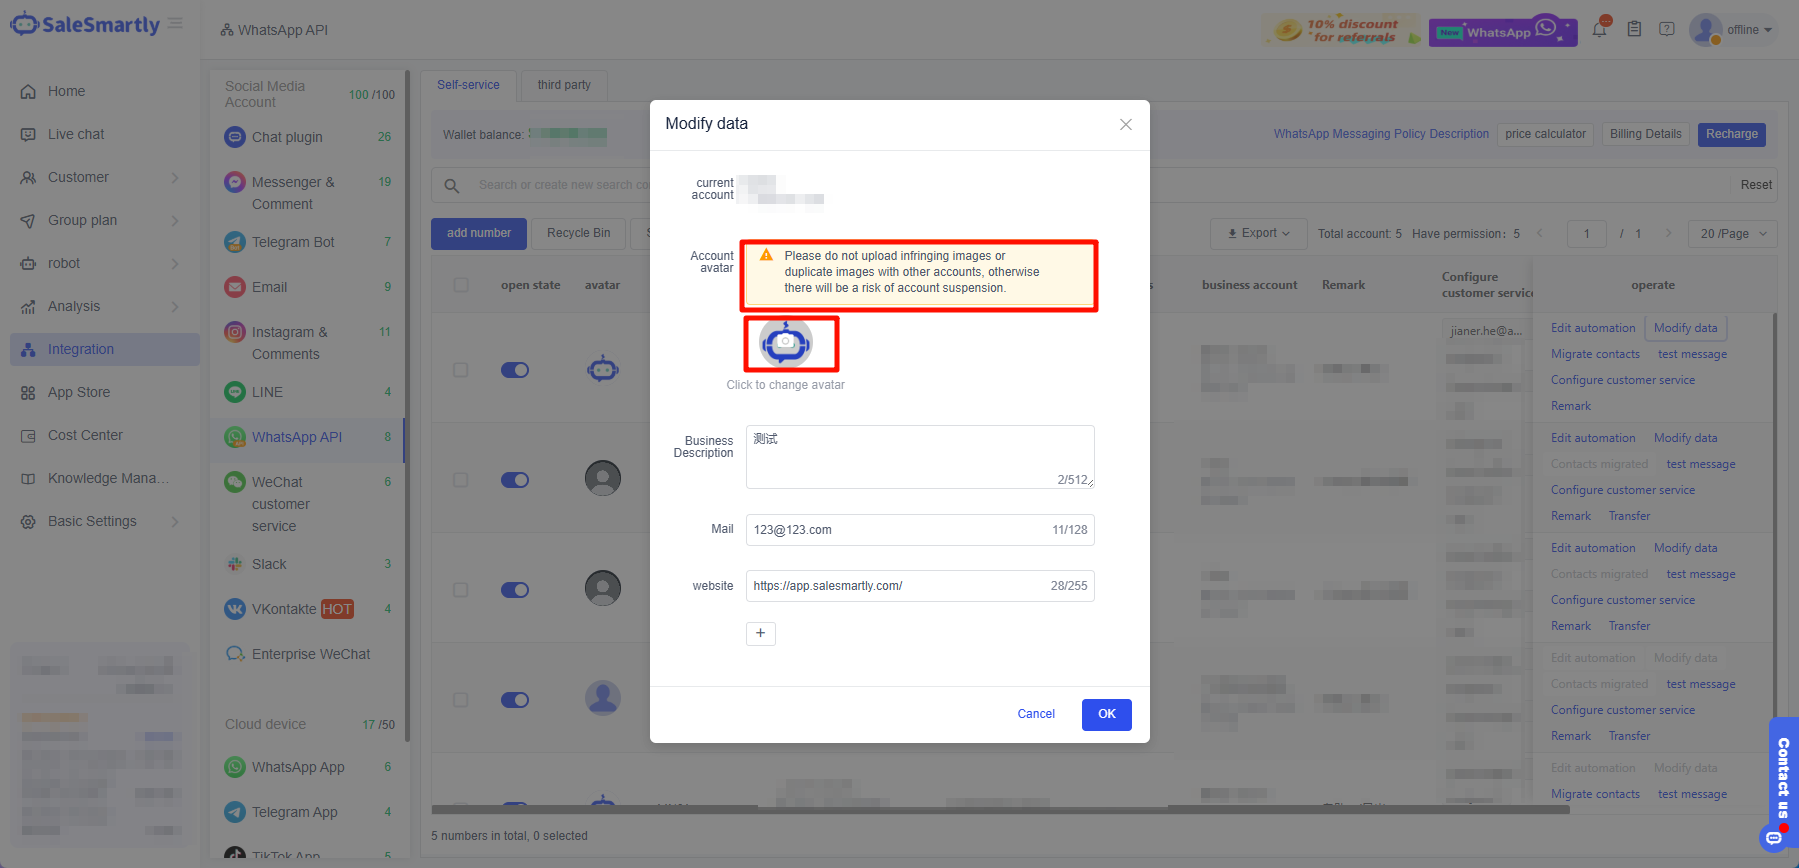
Task: Click the SaleSmartly logo
Action: pyautogui.click(x=85, y=25)
